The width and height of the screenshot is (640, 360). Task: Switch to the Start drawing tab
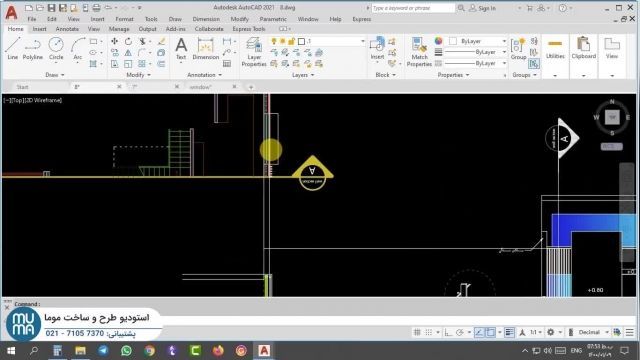tap(22, 87)
